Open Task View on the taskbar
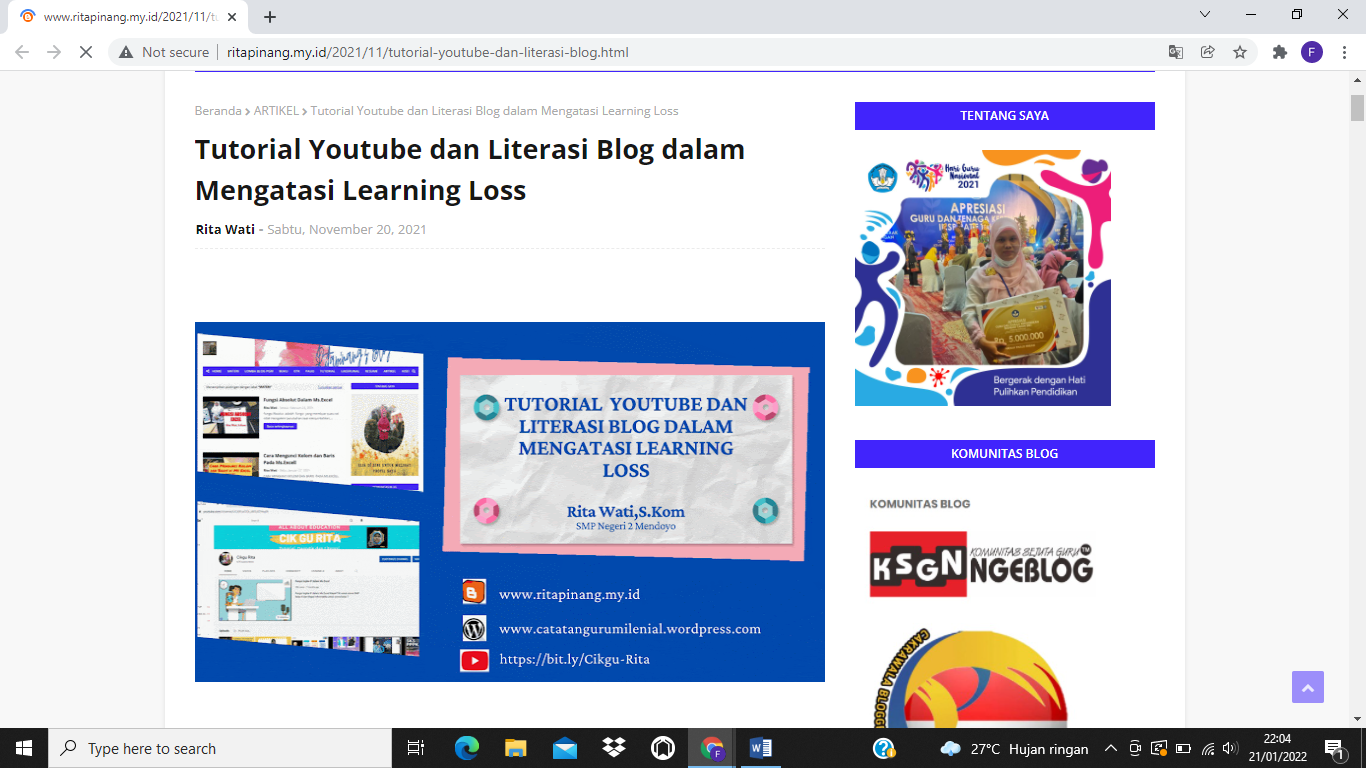This screenshot has width=1366, height=768. point(416,748)
